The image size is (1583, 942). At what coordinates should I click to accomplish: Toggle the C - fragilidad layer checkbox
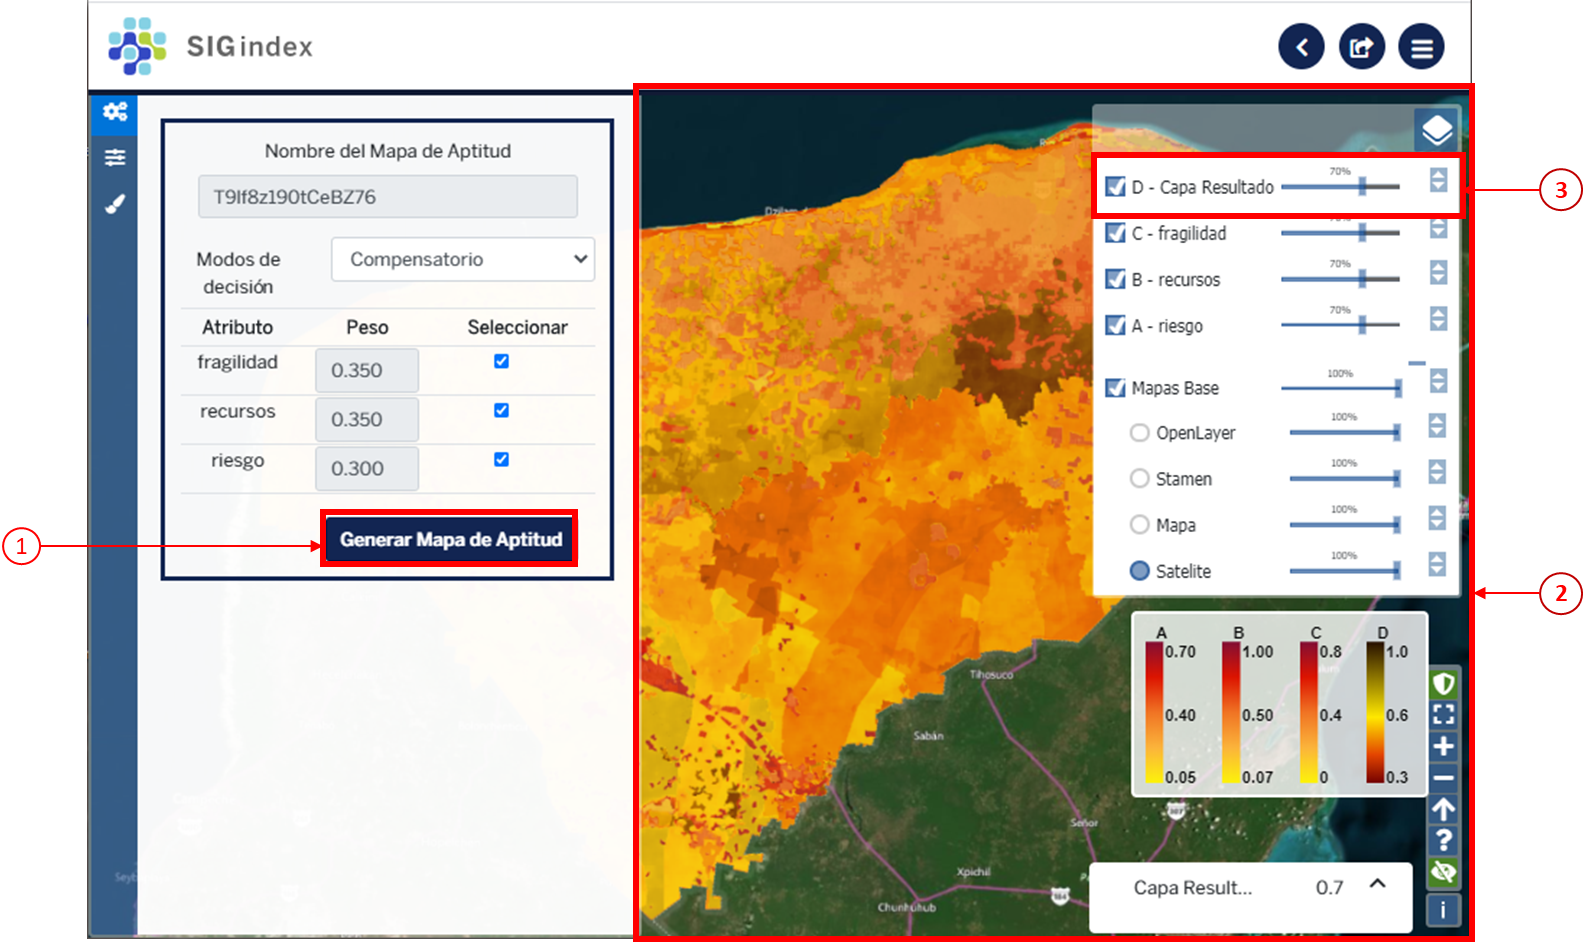click(1115, 233)
